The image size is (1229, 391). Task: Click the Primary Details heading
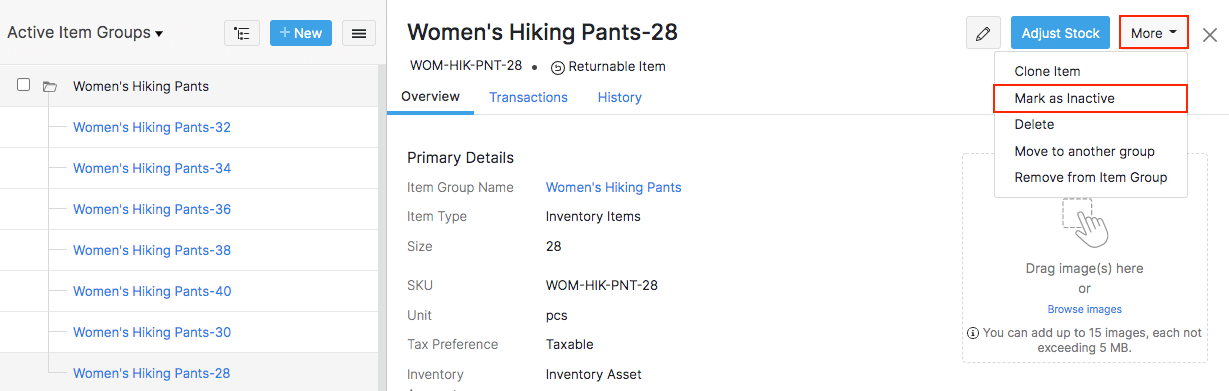click(x=460, y=157)
